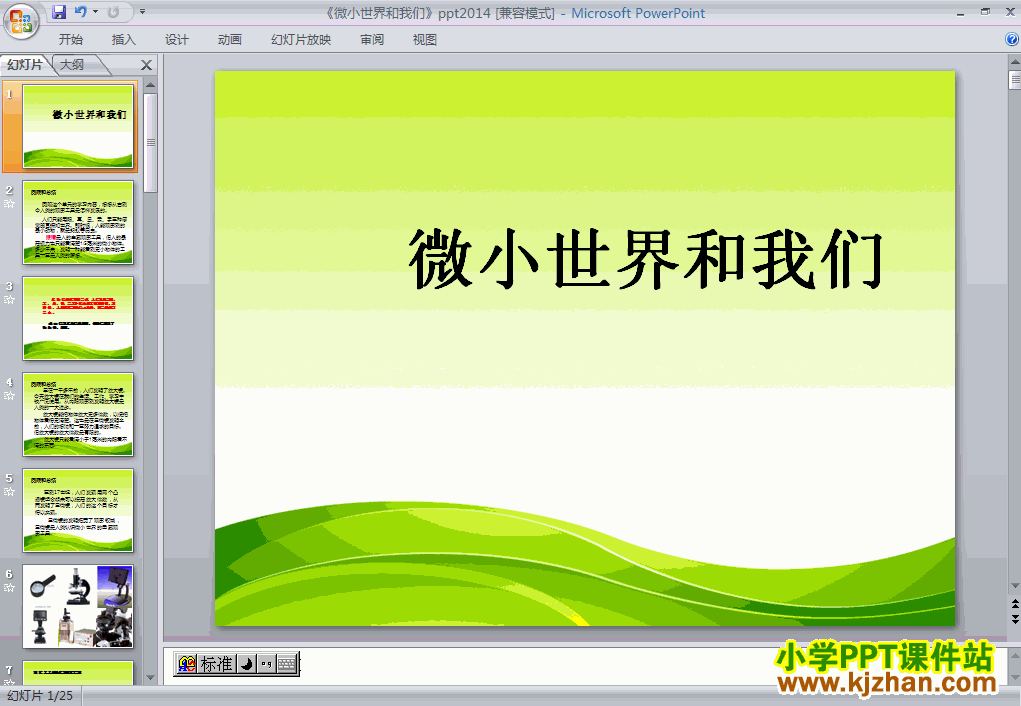Screen dimensions: 1021x706
Task: Go to previous slide double-arrow button
Action: 1014,604
